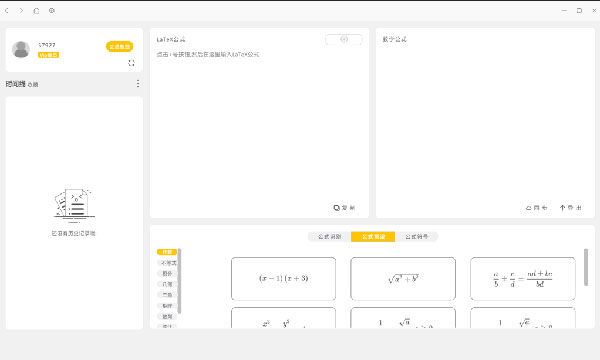Viewport: 600px width, 360px height.
Task: Click the yellow pill button on the profile card
Action: tap(119, 47)
